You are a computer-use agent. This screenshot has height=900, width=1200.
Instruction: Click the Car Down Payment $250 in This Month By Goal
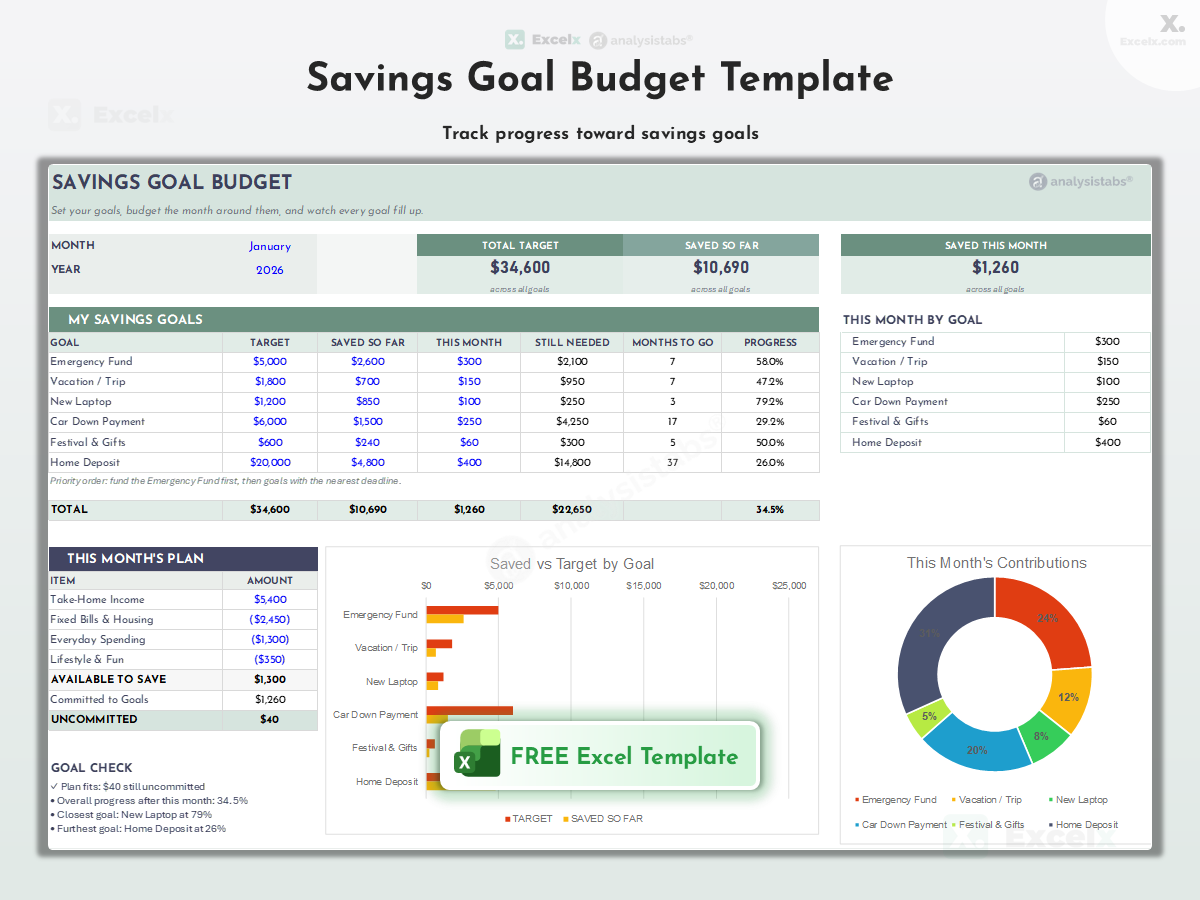pos(1108,402)
